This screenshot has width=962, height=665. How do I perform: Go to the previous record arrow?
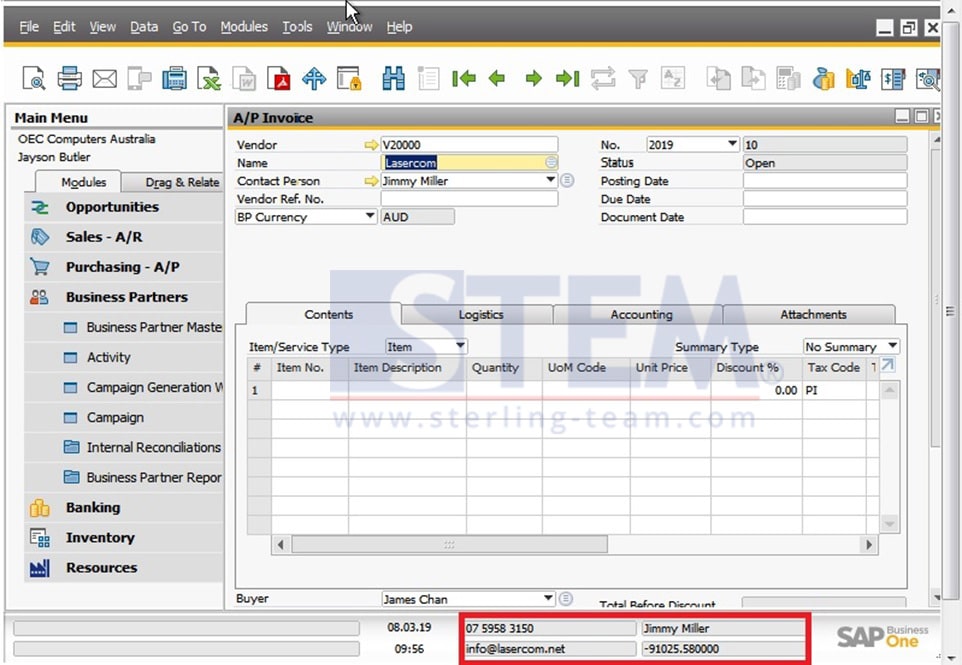pos(497,79)
